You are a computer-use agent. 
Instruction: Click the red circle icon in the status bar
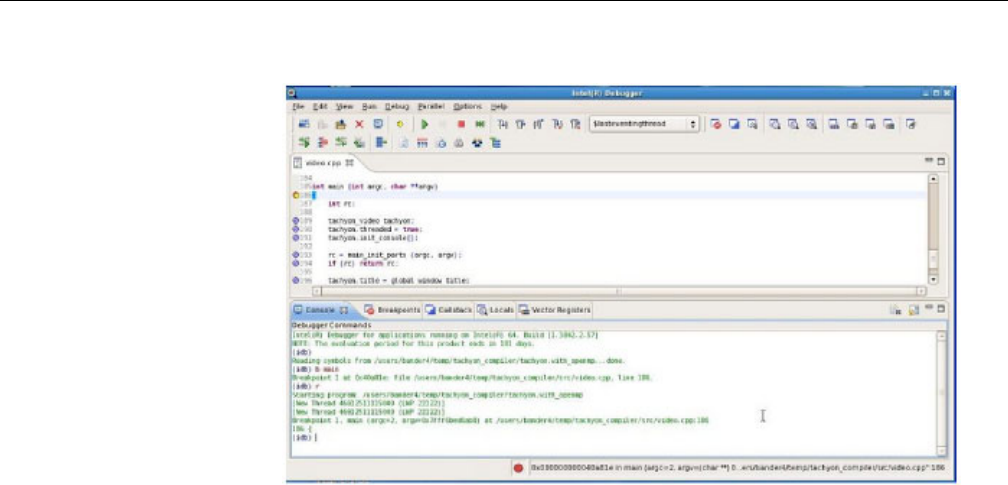(x=518, y=468)
